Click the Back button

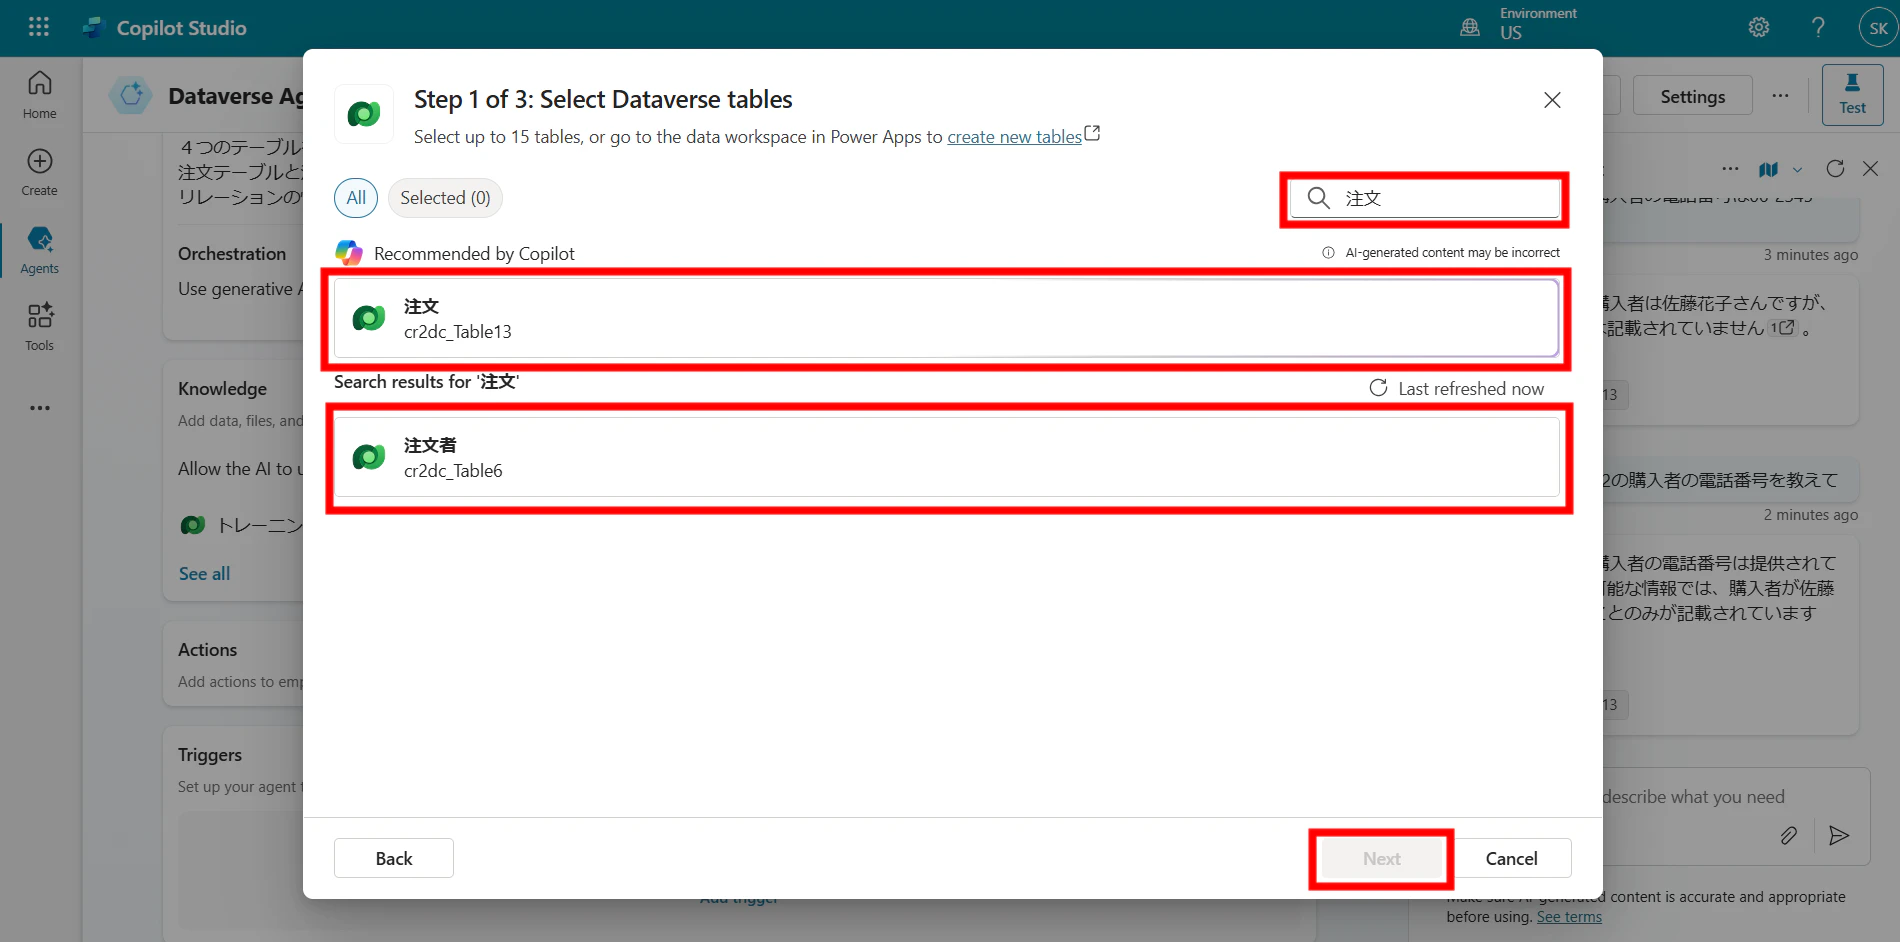pyautogui.click(x=394, y=858)
